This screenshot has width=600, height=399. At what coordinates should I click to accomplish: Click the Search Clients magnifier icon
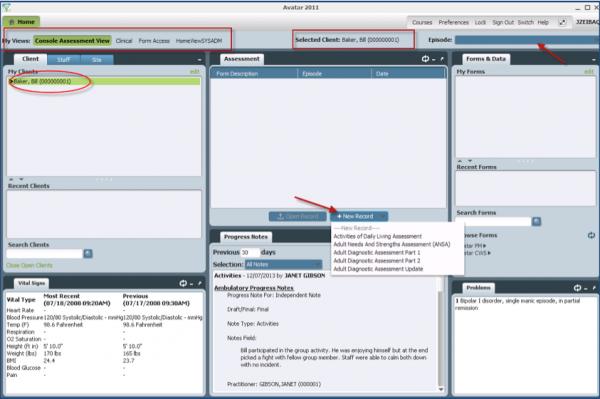(88, 254)
